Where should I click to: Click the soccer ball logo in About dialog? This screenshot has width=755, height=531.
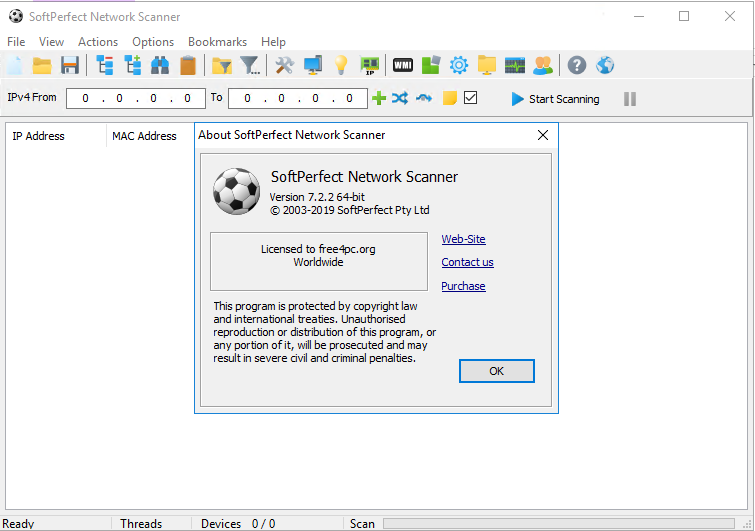coord(236,191)
